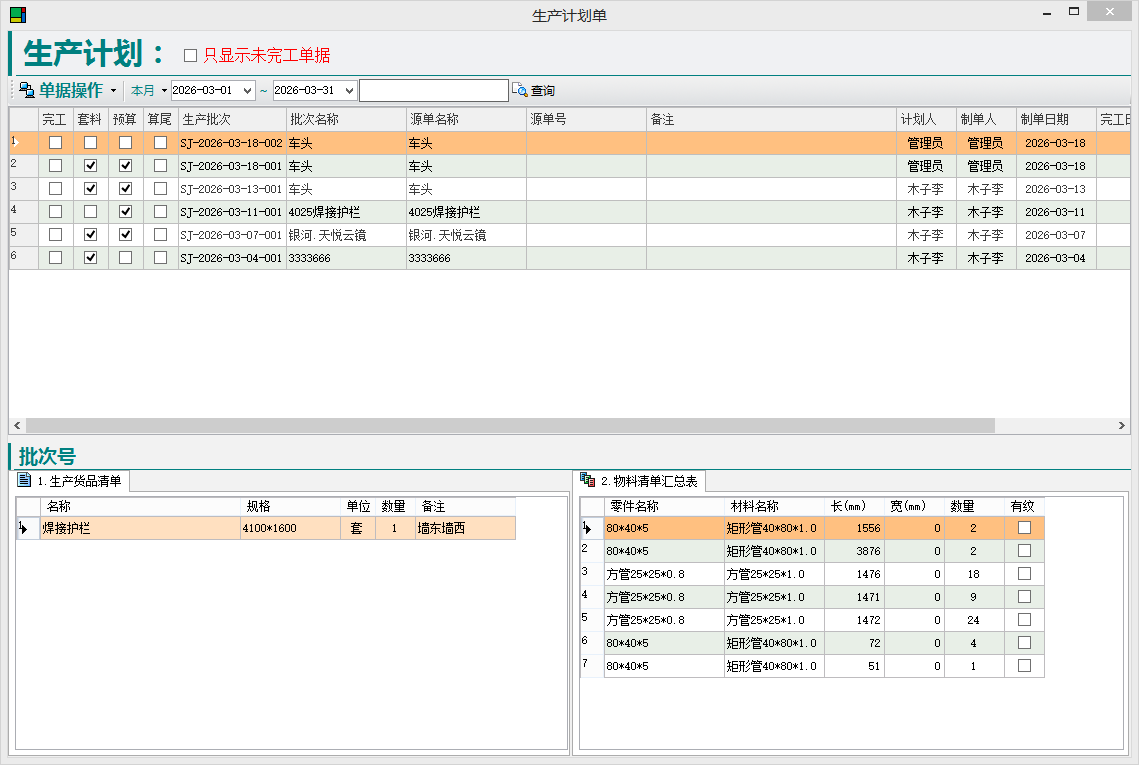Click the 单据操作 document operations icon

tap(26, 90)
